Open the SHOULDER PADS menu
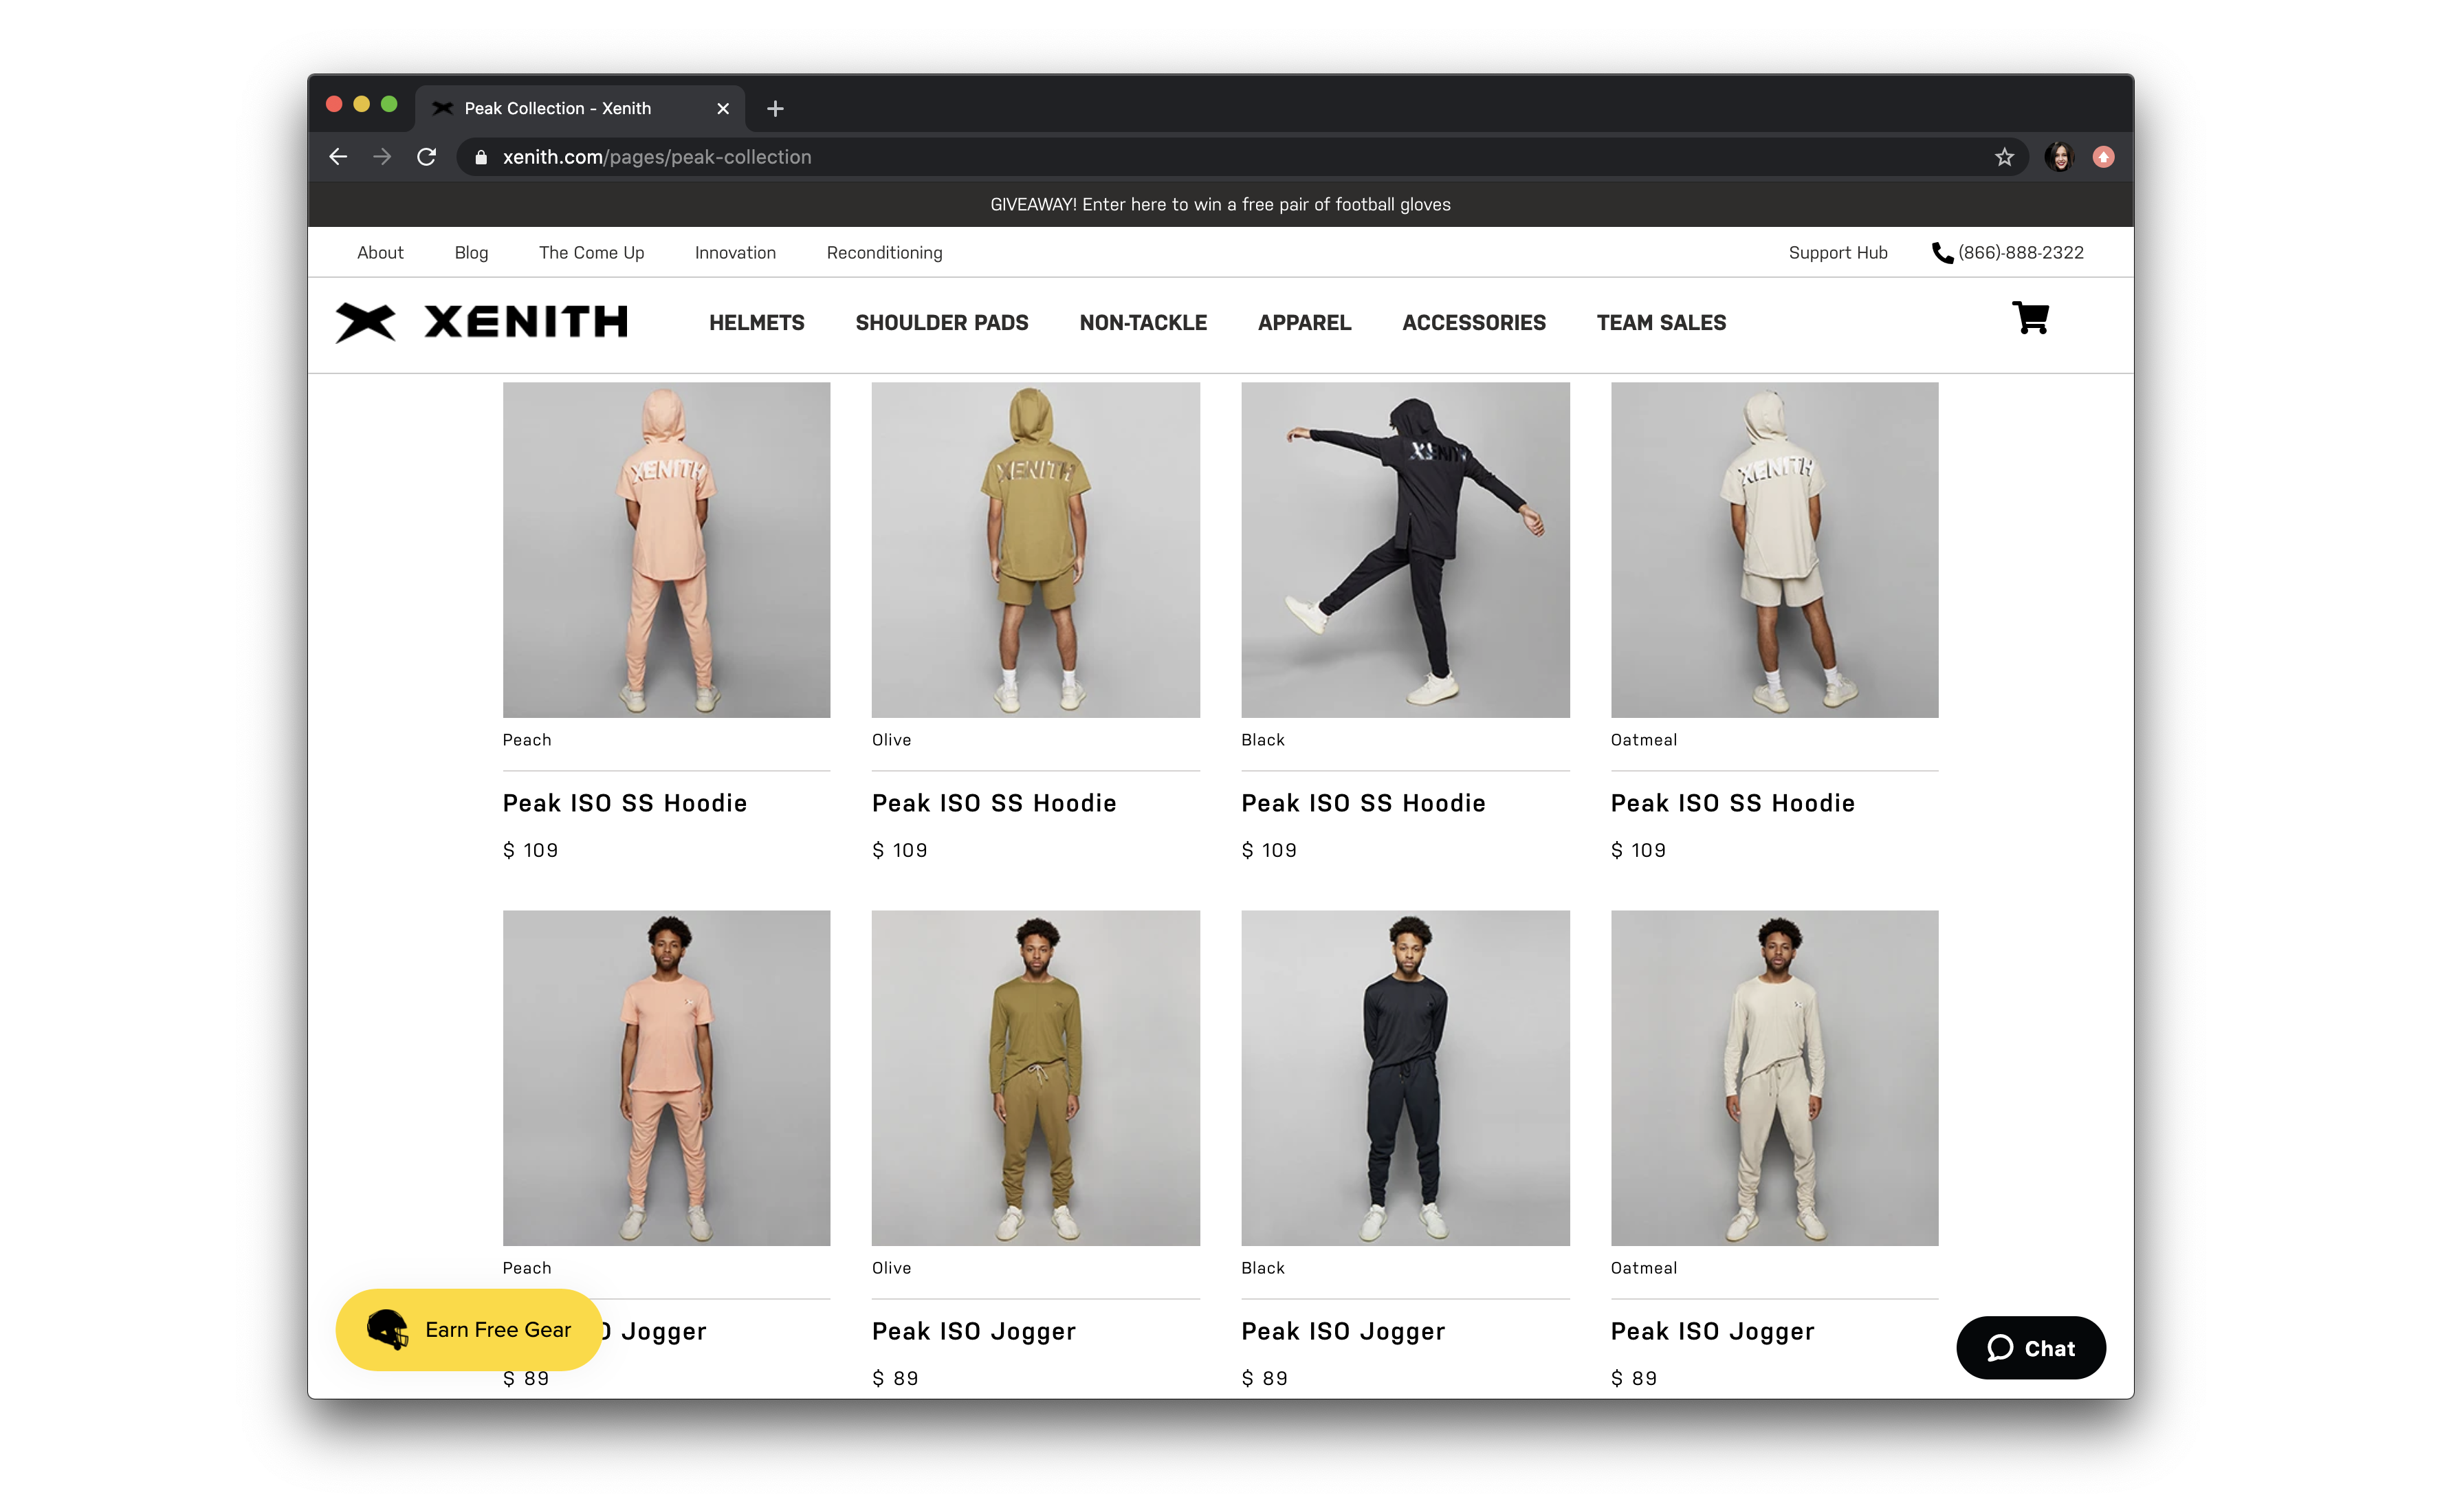The height and width of the screenshot is (1506, 2464). tap(941, 323)
